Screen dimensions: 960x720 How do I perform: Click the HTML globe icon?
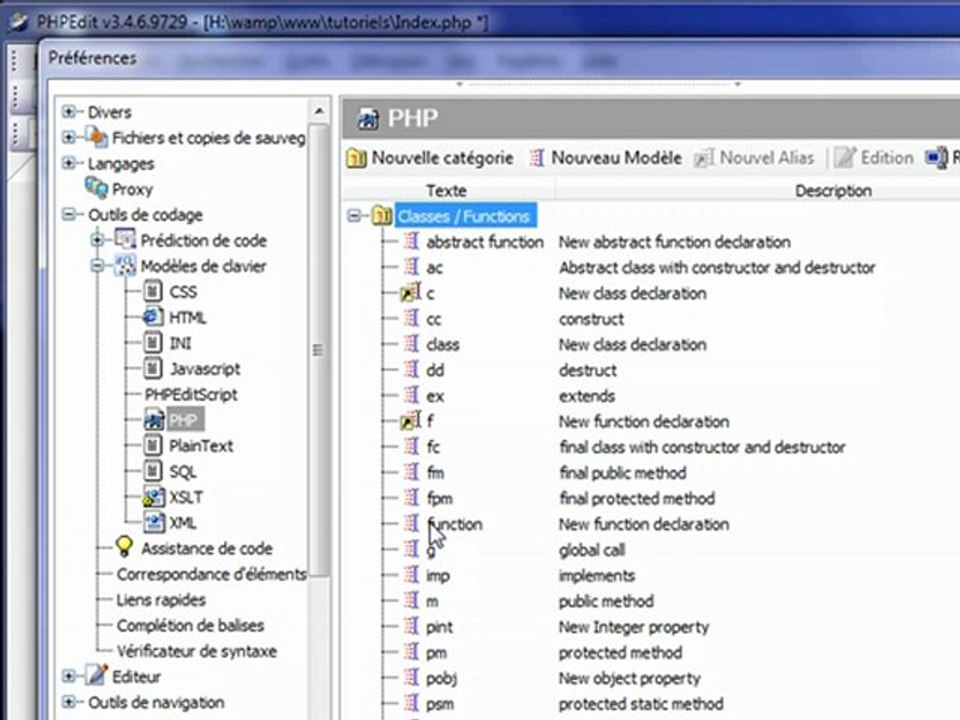tap(152, 317)
